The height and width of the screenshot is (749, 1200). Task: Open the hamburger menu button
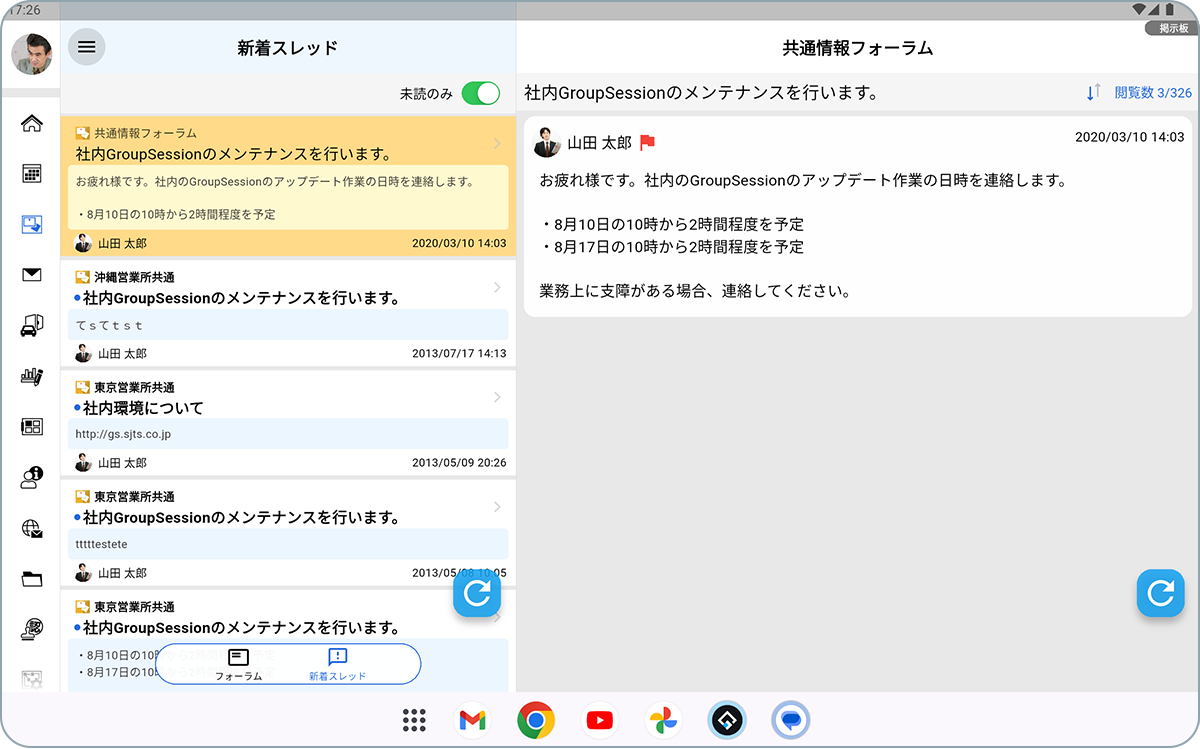pos(87,47)
